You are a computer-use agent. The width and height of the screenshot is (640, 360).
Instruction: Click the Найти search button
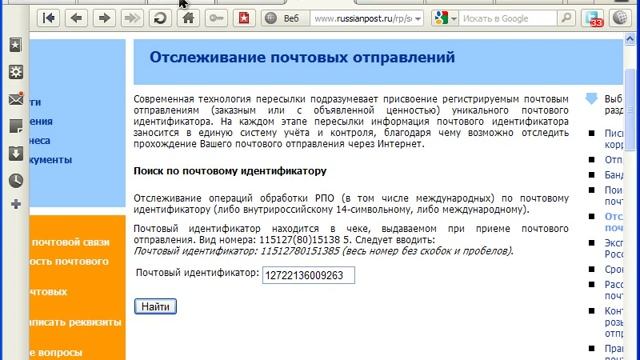[155, 307]
